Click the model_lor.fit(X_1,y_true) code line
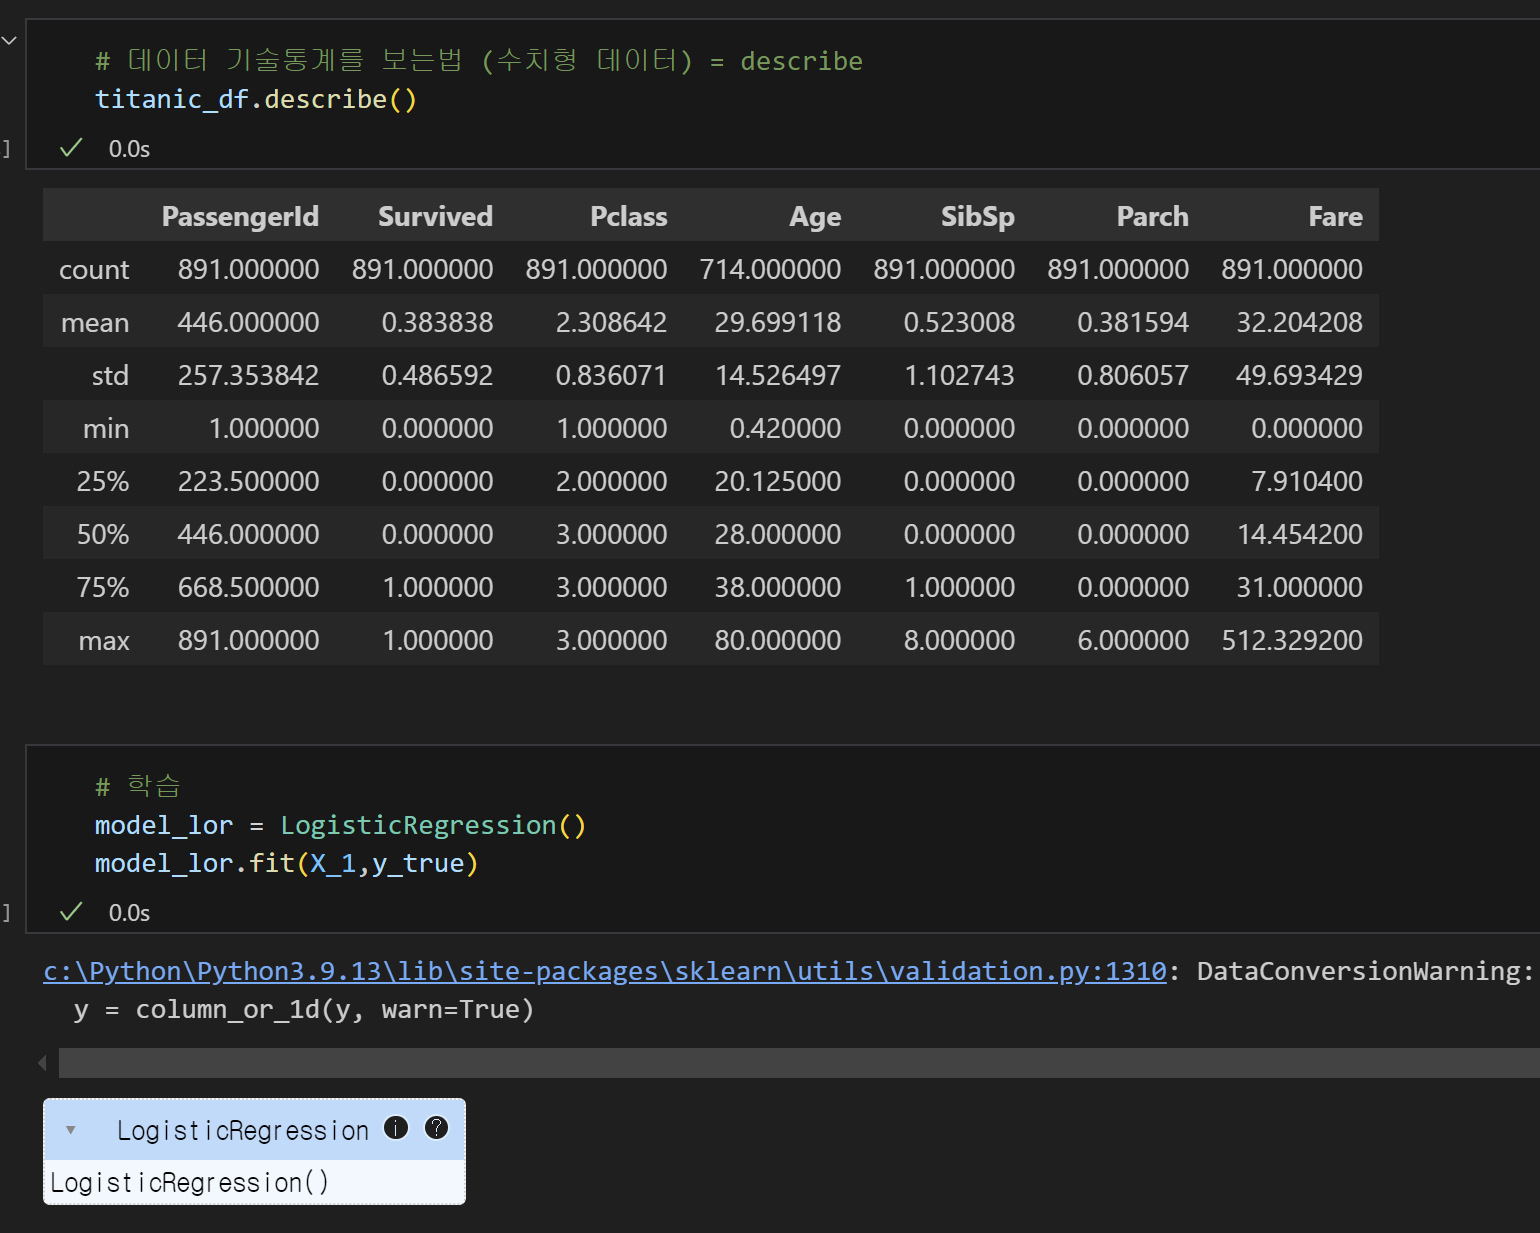Viewport: 1540px width, 1233px height. [x=287, y=863]
